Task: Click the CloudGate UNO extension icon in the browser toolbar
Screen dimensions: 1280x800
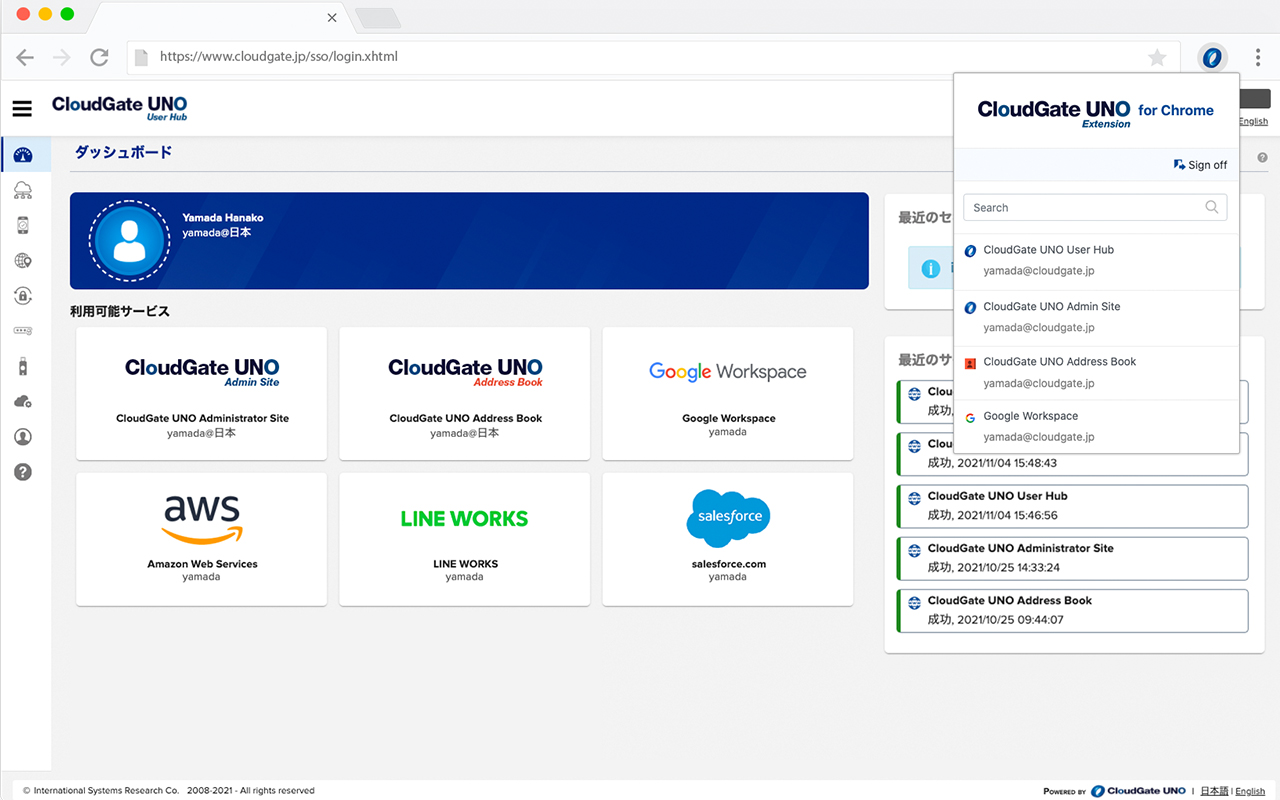Action: [x=1211, y=57]
